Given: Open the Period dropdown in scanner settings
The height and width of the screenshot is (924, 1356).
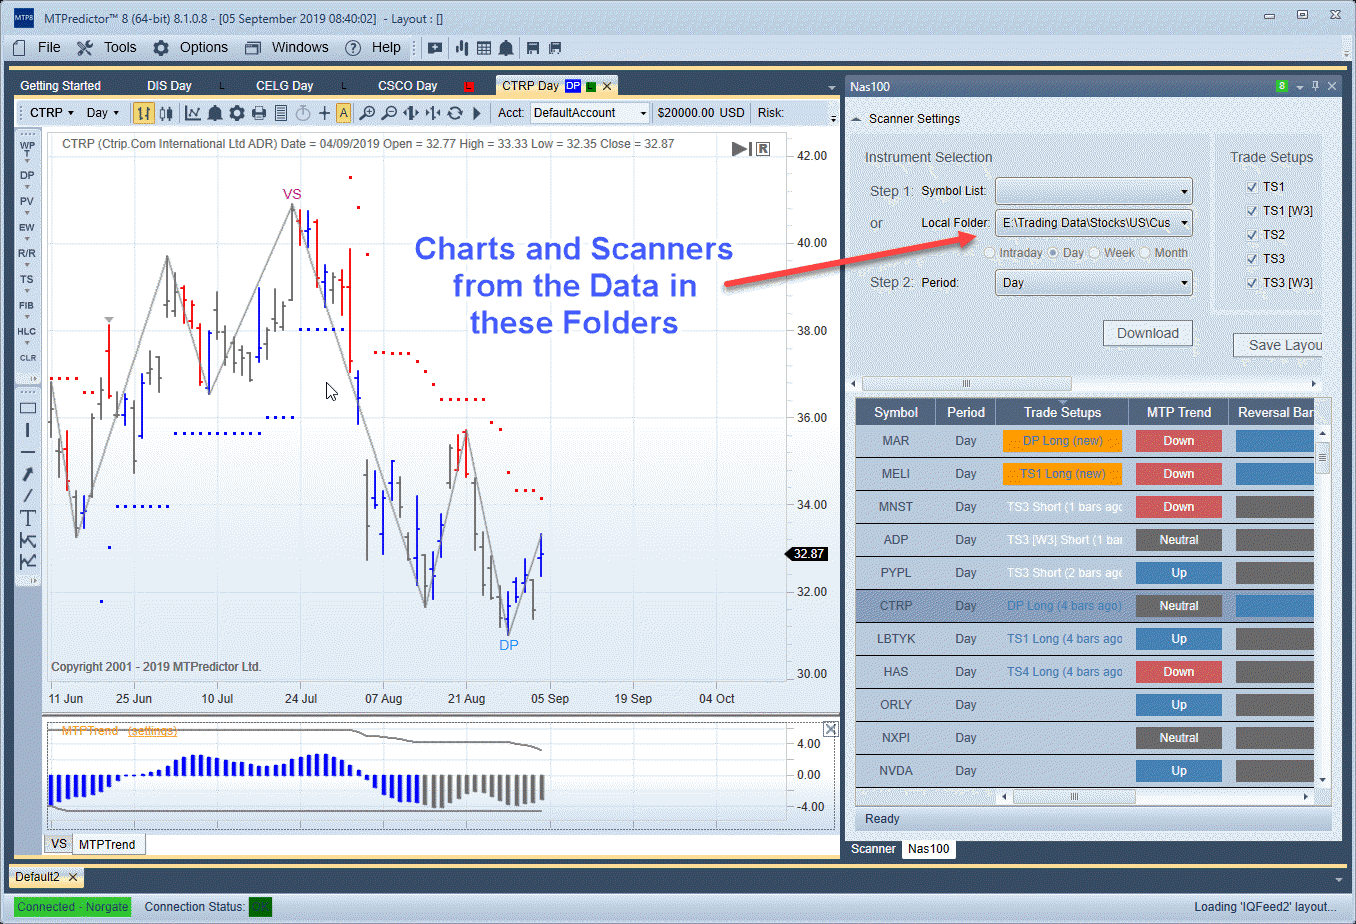Looking at the screenshot, I should point(1094,283).
